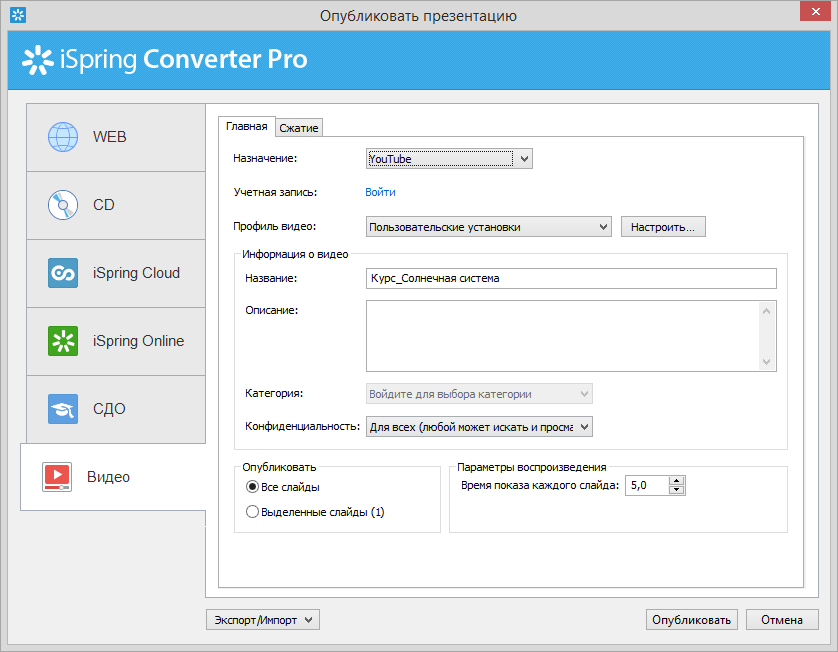Click Описание scrollbar down arrow
The image size is (838, 652).
click(x=766, y=362)
